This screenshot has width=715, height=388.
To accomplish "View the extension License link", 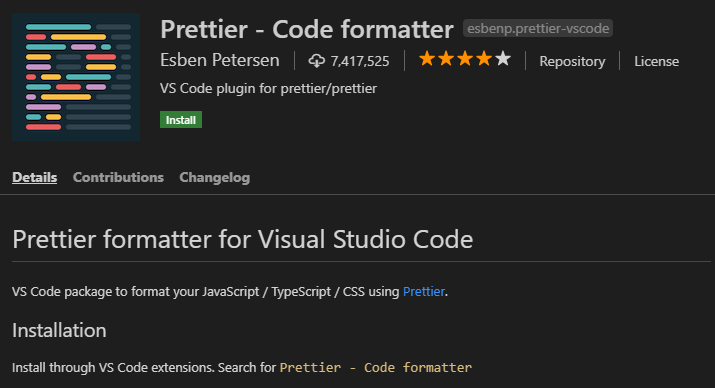I will click(x=657, y=61).
